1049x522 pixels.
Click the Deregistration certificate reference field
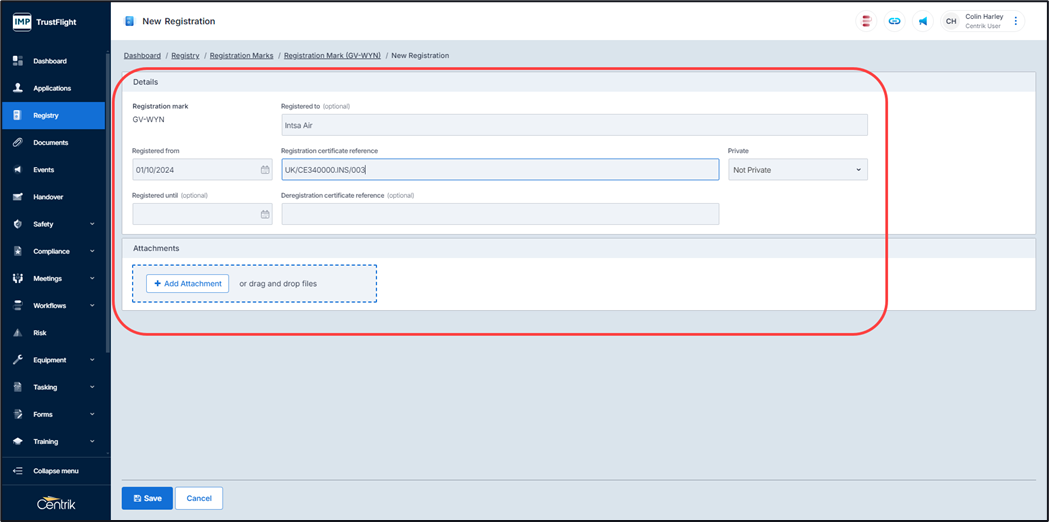[x=500, y=214]
